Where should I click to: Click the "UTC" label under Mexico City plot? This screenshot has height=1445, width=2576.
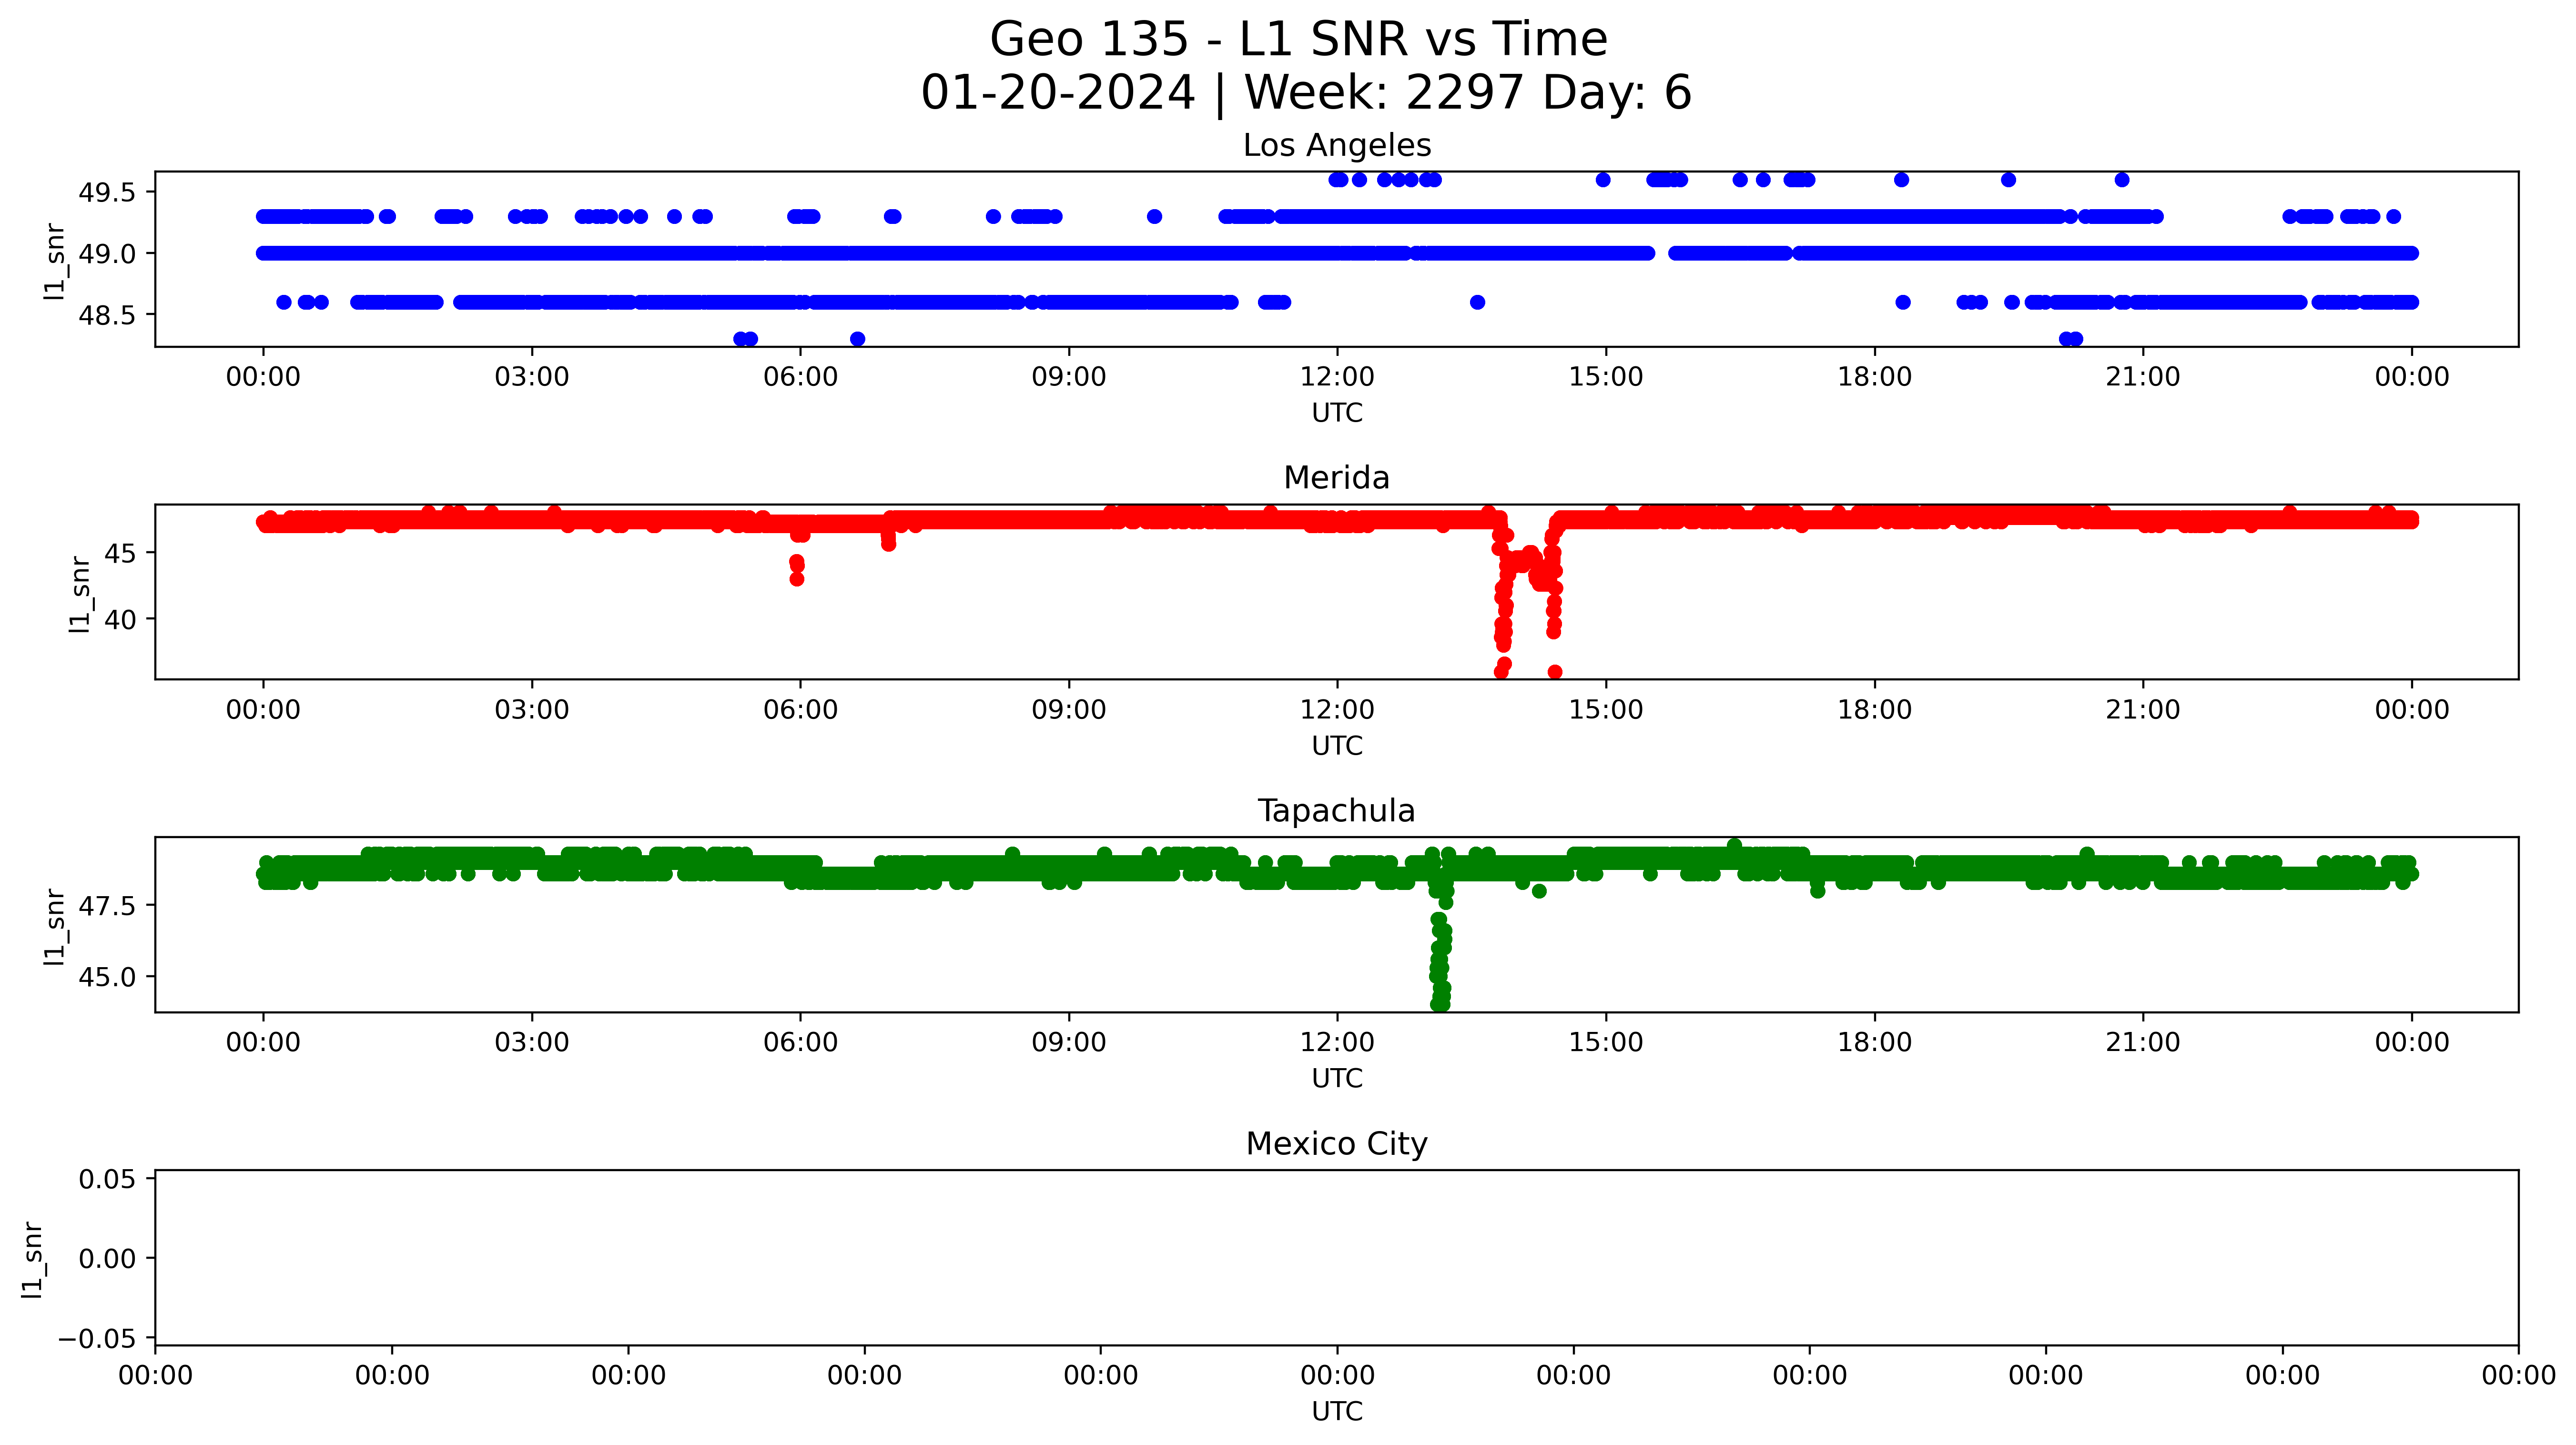1337,1412
